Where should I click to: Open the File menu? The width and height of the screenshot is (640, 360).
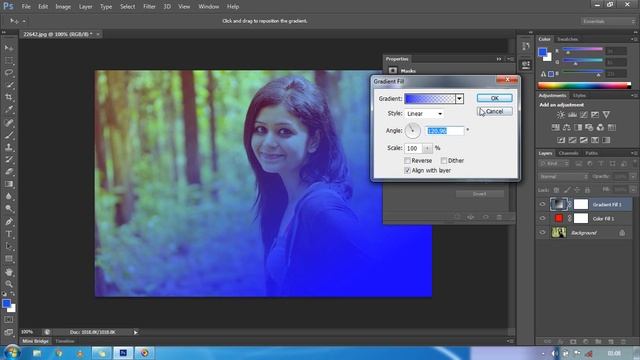click(x=26, y=7)
